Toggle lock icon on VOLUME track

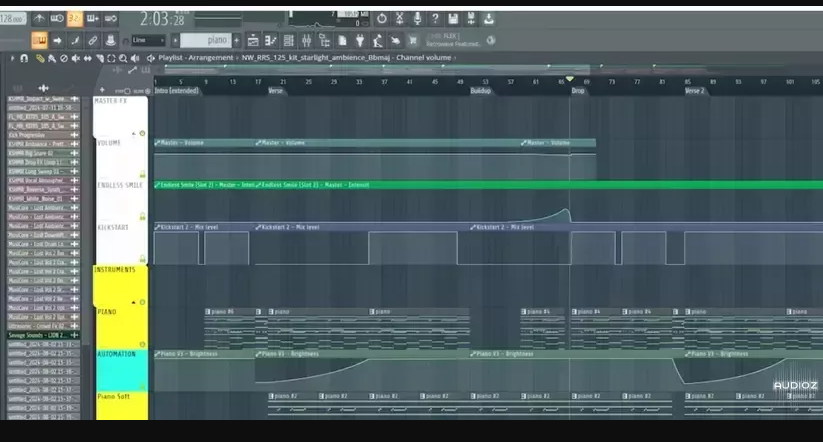[142, 174]
